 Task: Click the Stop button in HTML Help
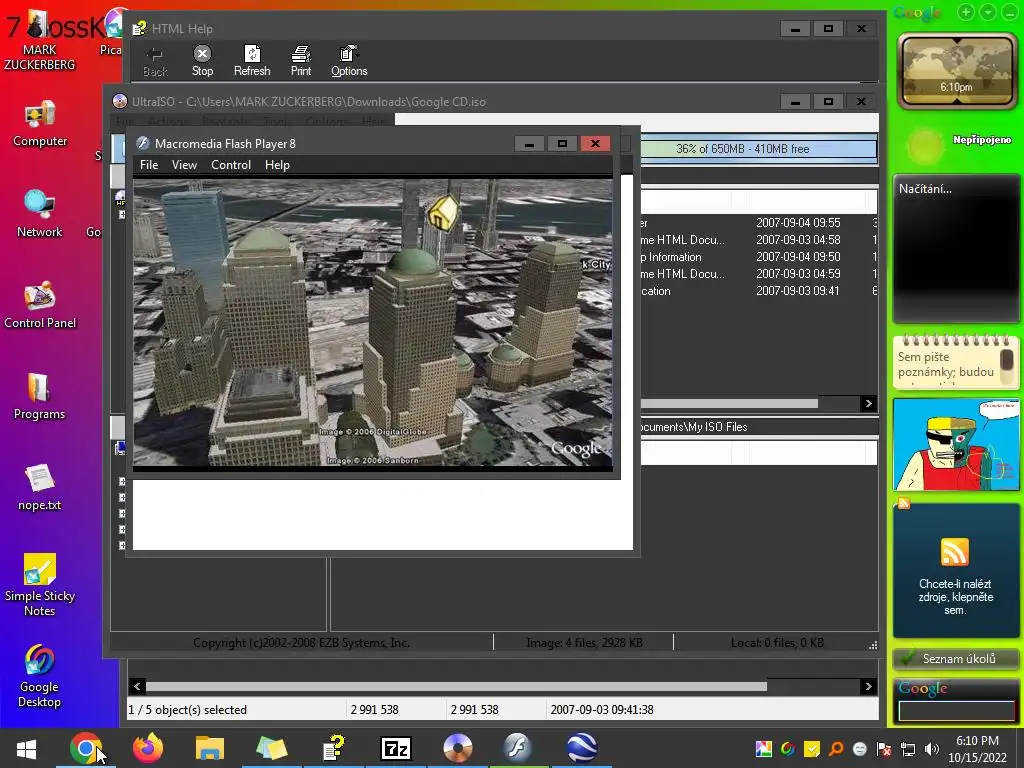(202, 61)
